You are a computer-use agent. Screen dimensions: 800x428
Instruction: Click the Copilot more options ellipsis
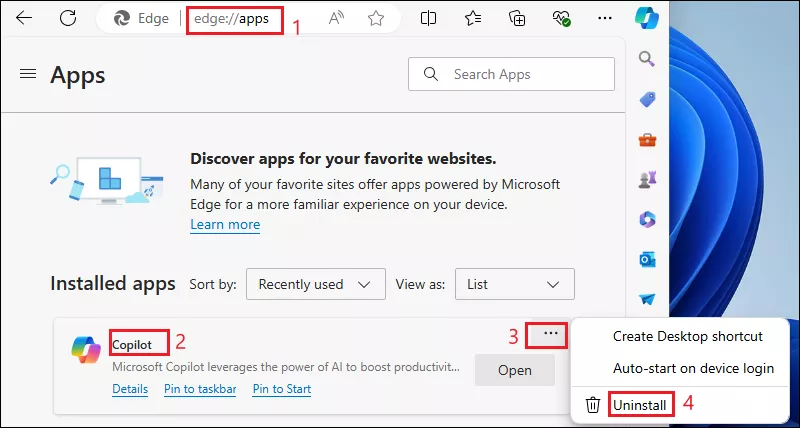click(x=551, y=334)
